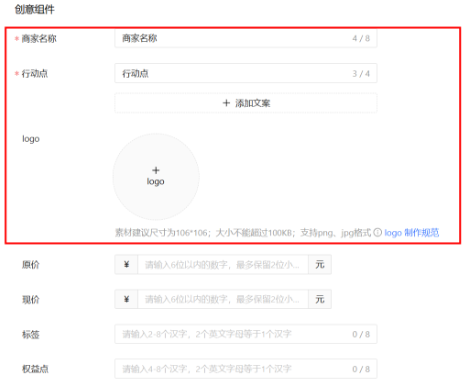Click the 行动点 input field
The height and width of the screenshot is (385, 468).
pos(246,73)
